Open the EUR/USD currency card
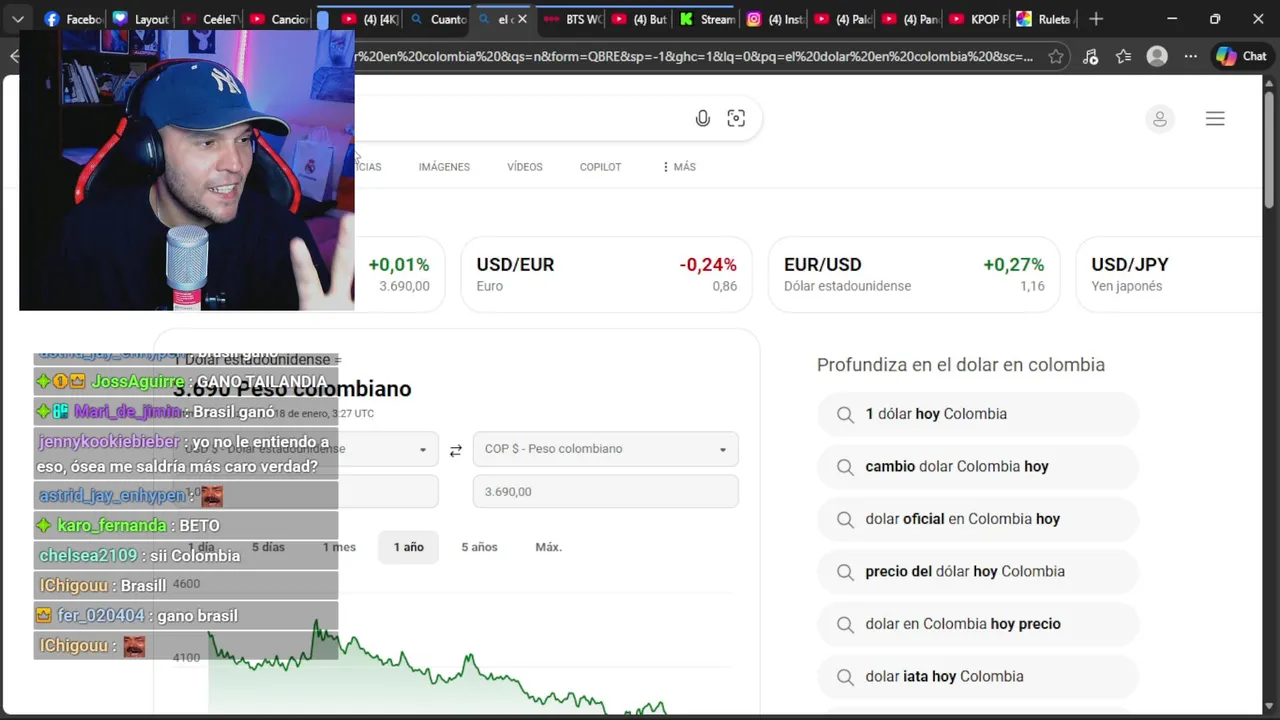Screen dimensions: 1280x720 (914, 274)
